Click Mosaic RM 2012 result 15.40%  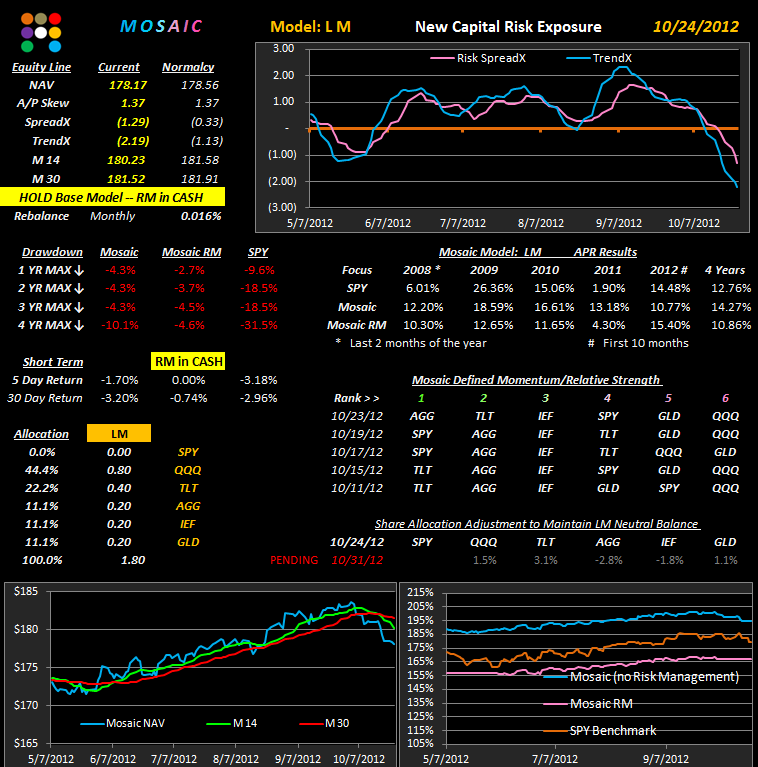670,325
